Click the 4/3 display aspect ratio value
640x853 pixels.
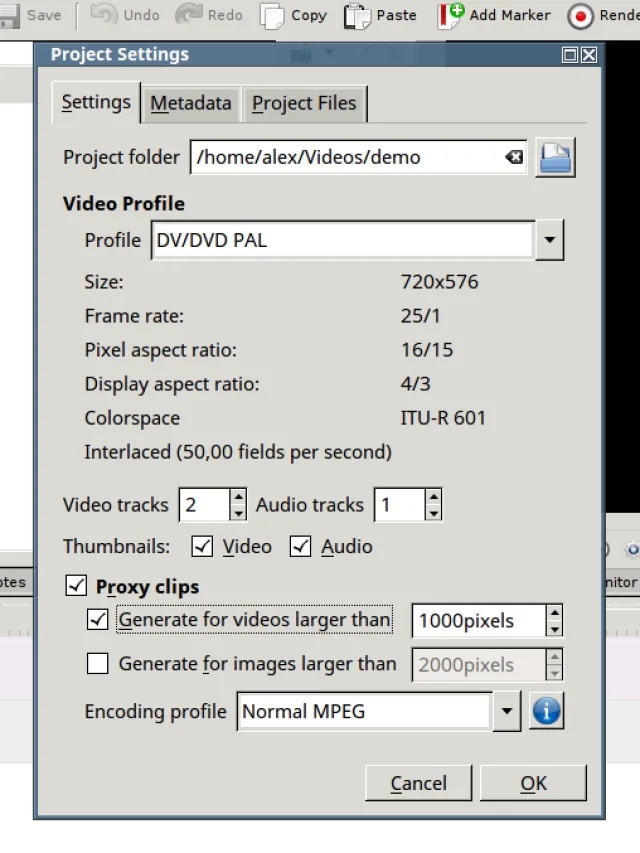pyautogui.click(x=415, y=384)
